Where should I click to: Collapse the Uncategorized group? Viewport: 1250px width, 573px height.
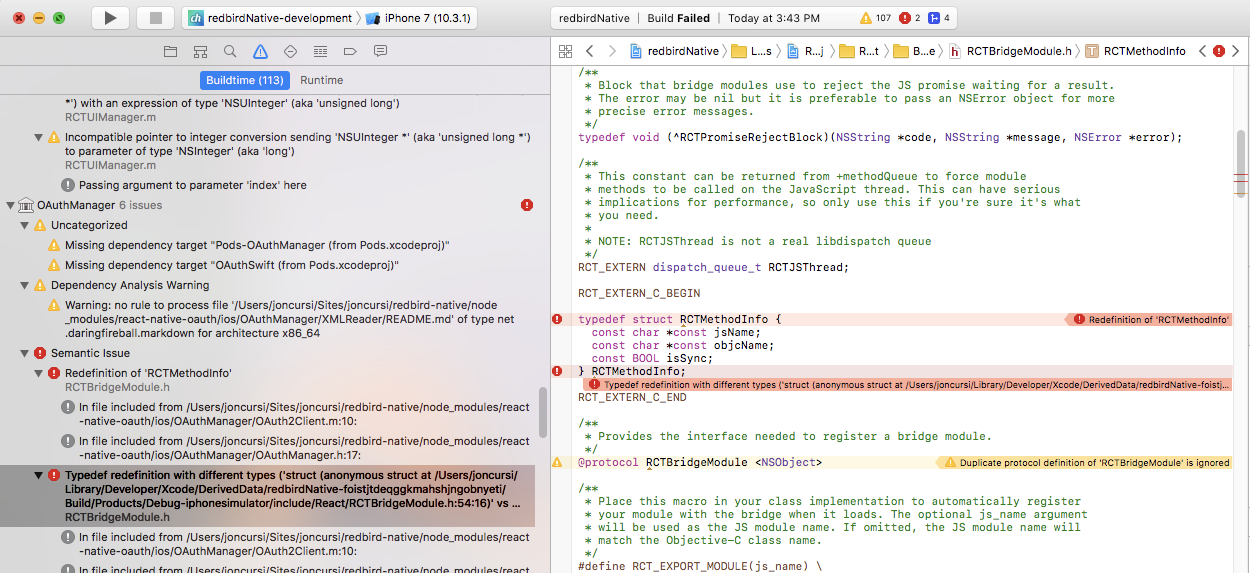pyautogui.click(x=24, y=225)
